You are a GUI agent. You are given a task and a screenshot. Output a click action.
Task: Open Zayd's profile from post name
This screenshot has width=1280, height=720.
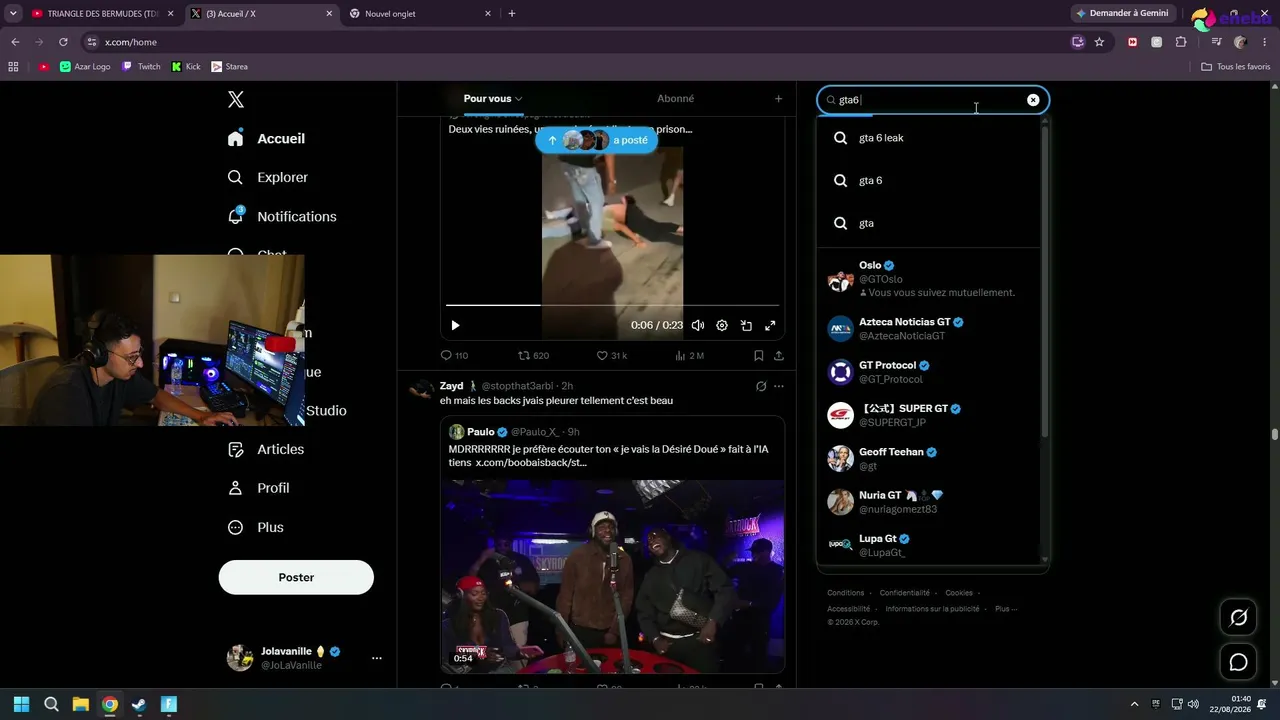[451, 386]
